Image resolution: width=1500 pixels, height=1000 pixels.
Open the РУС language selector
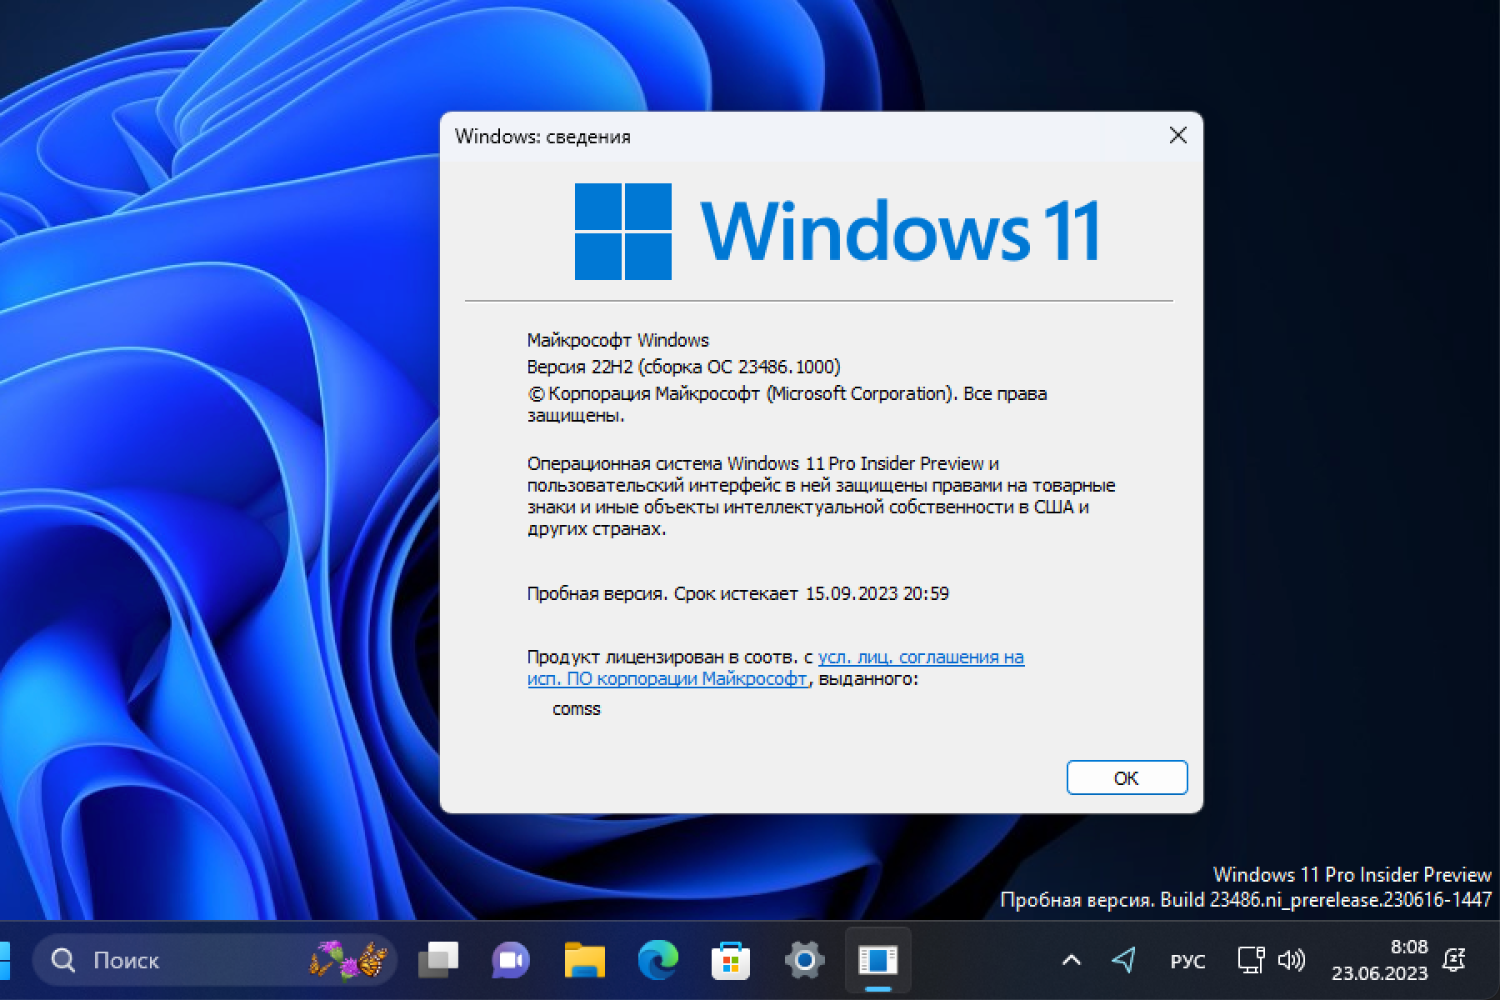pyautogui.click(x=1187, y=960)
